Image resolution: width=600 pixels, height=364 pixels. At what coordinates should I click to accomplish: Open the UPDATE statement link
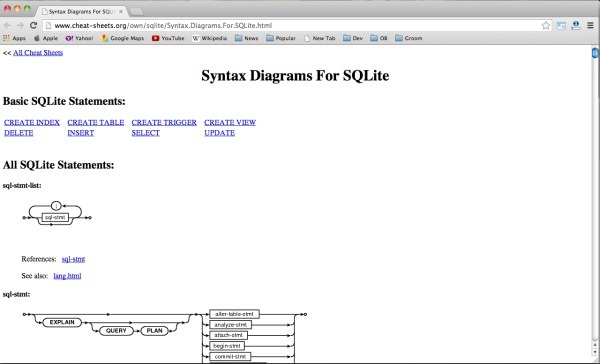(219, 133)
